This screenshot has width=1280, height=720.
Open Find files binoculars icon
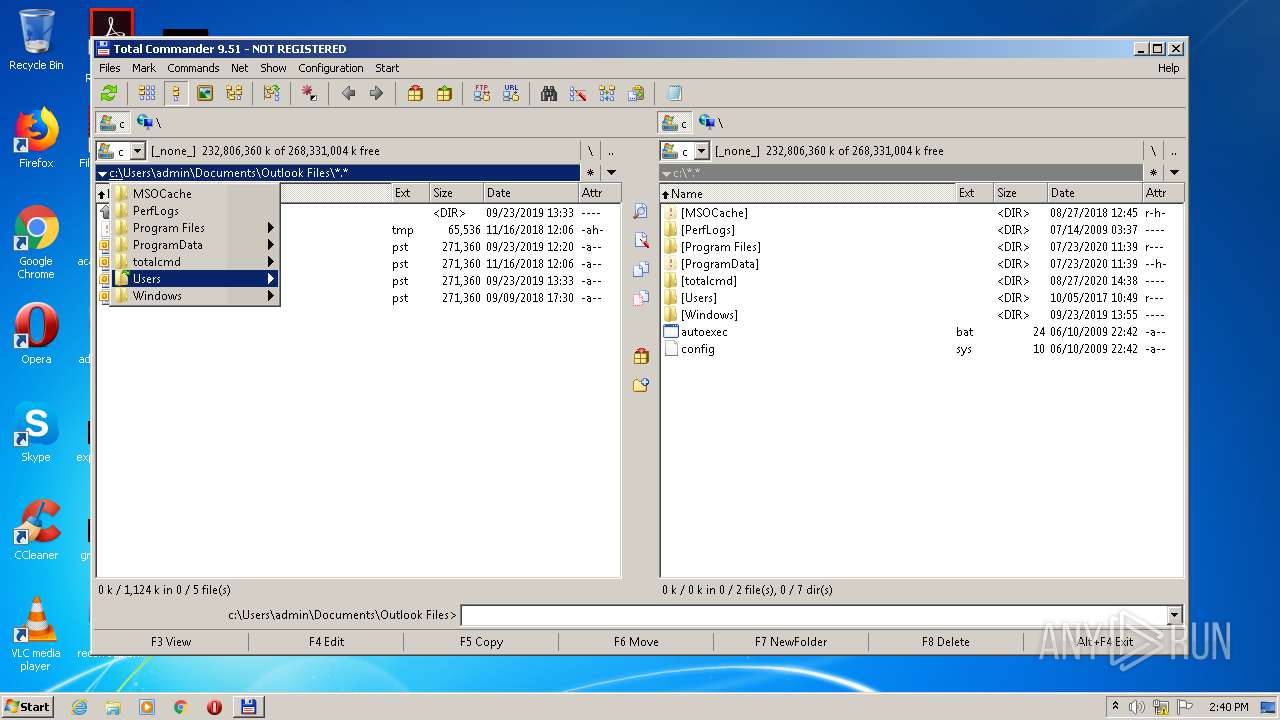549,93
